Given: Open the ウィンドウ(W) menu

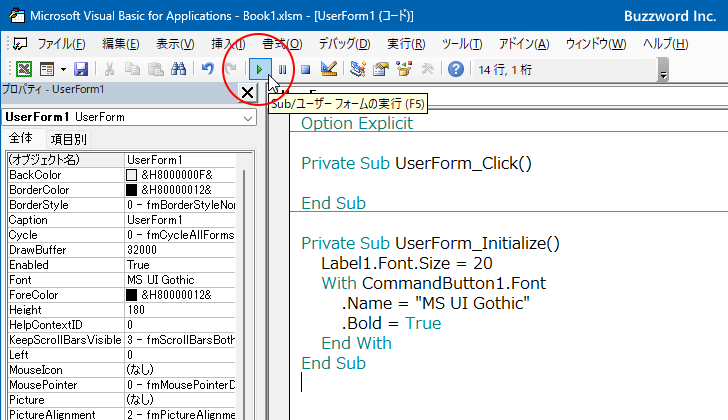Looking at the screenshot, I should point(596,44).
